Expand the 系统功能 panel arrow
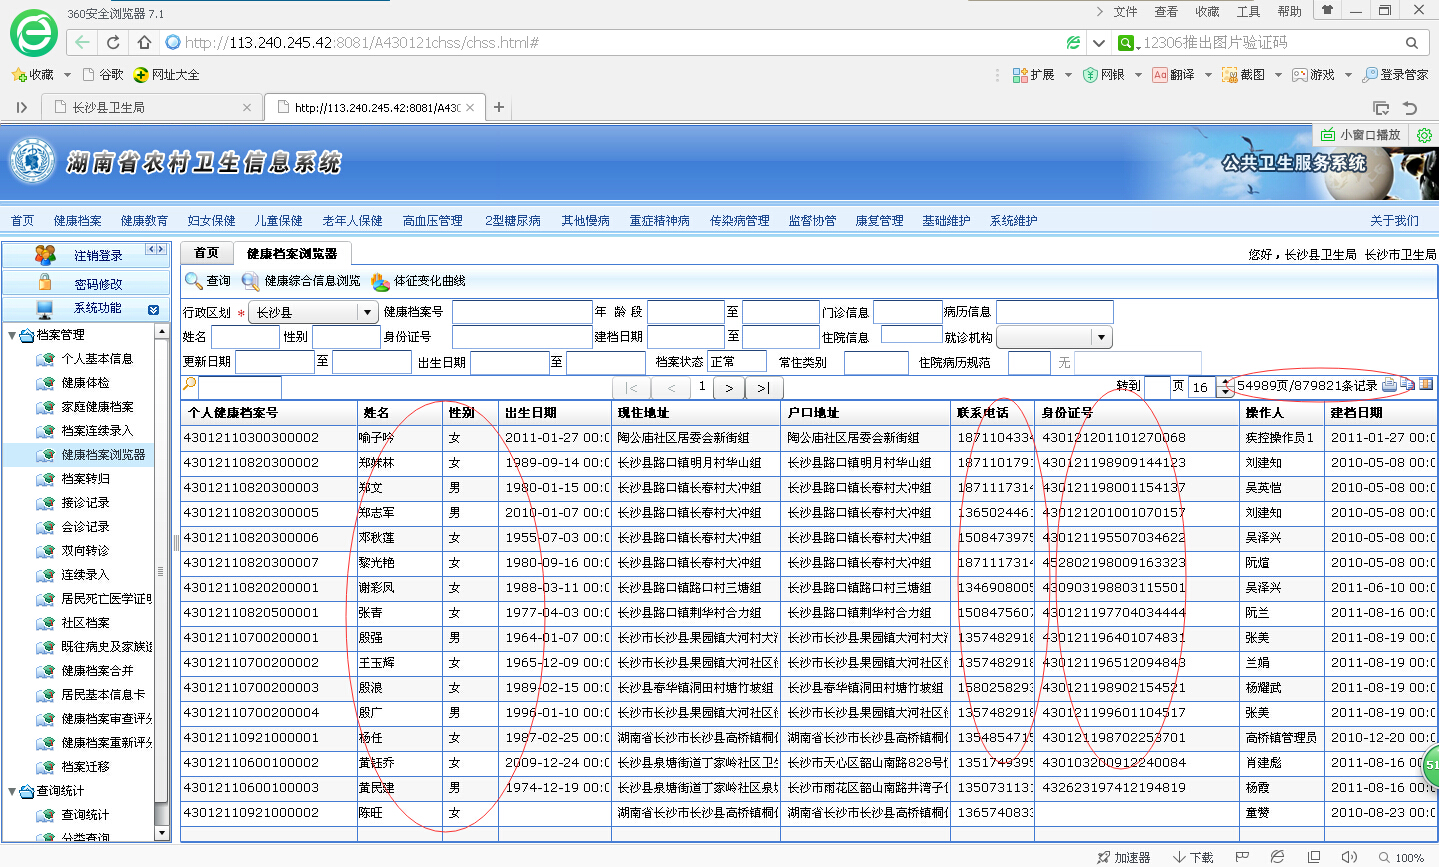The image size is (1439, 867). coord(153,310)
